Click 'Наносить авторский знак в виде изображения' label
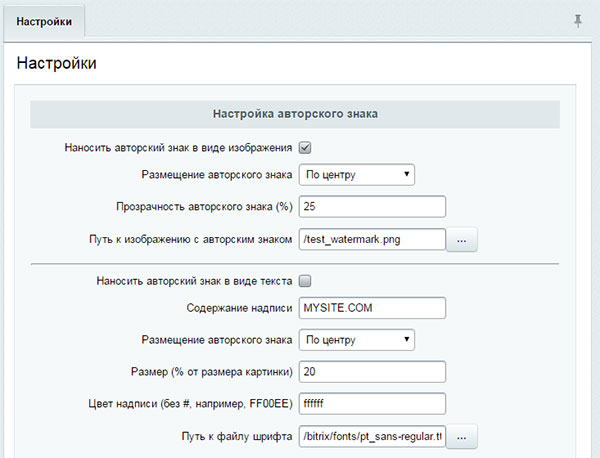600x458 pixels. point(177,147)
